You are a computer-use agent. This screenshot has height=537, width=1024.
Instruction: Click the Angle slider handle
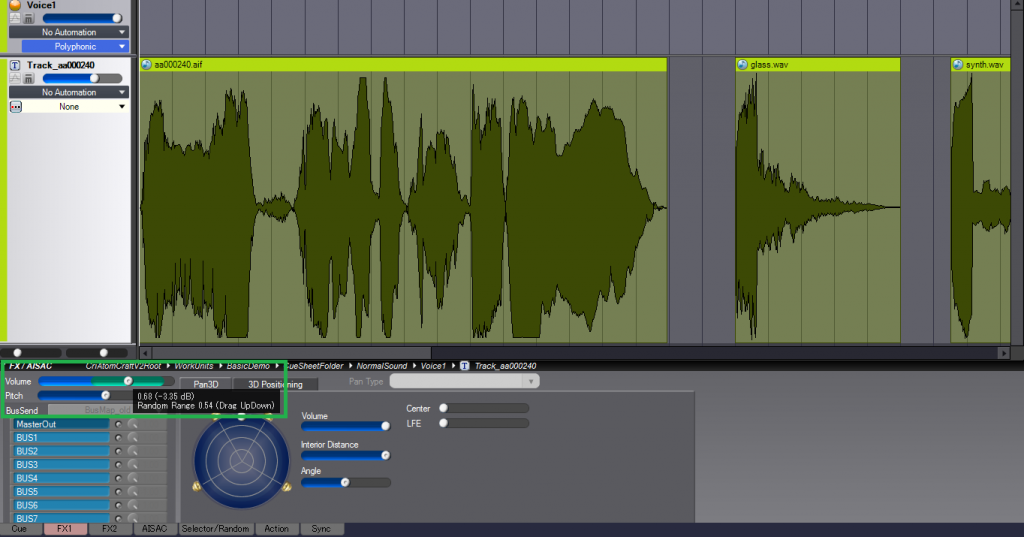pos(345,483)
